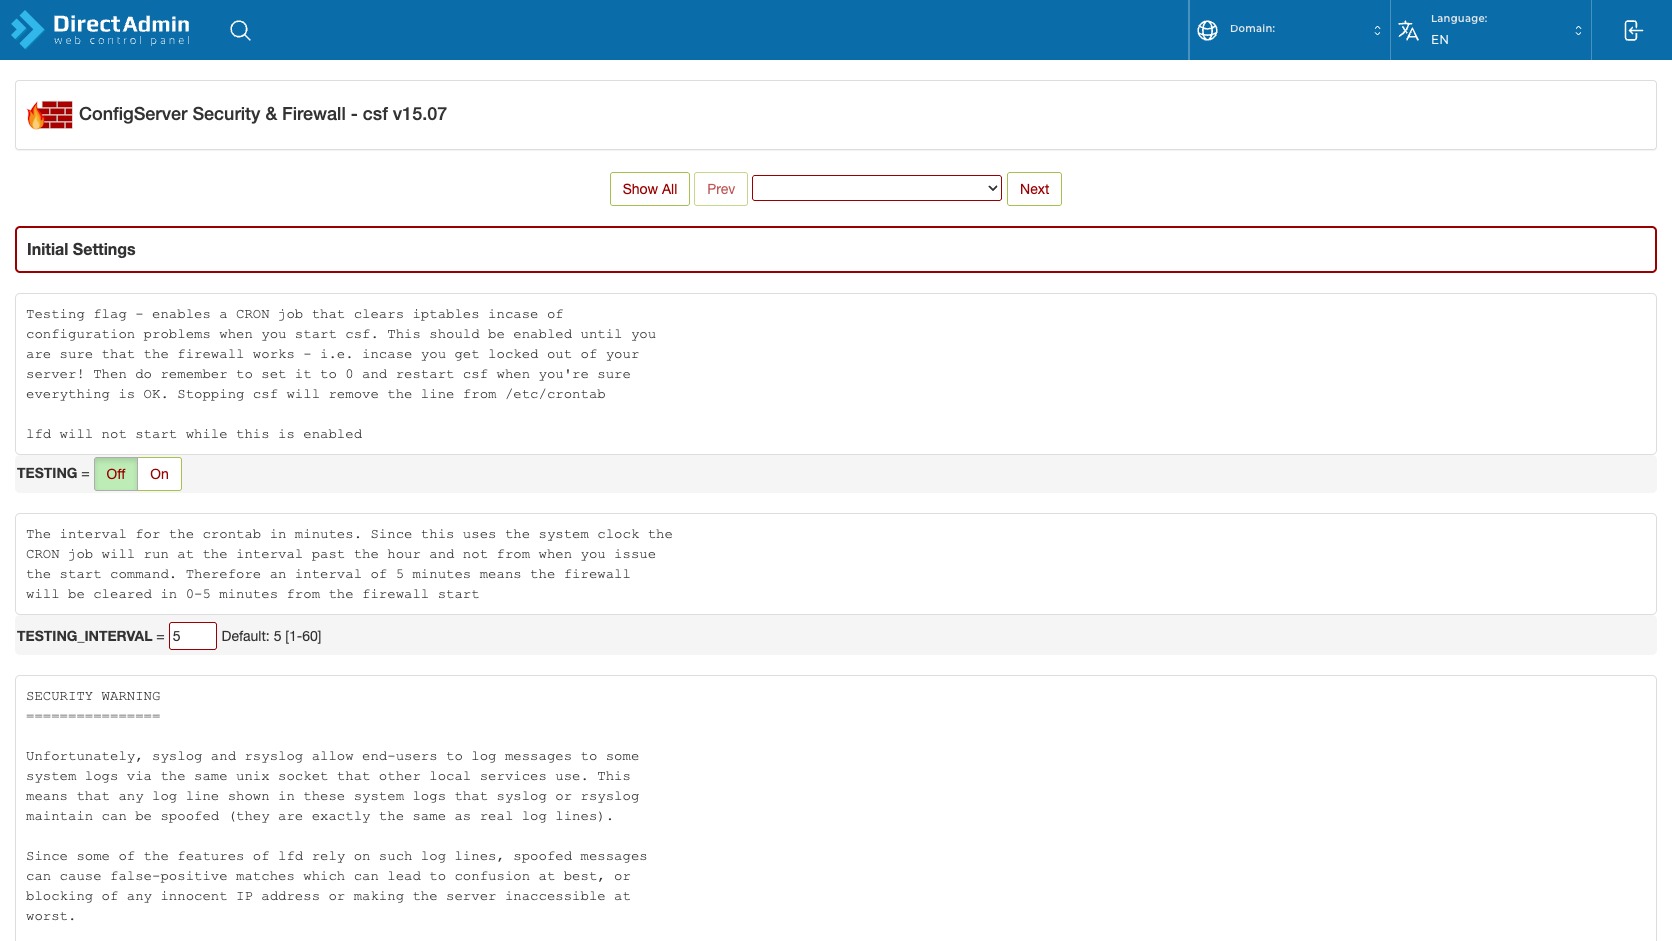Click the SECURITY WARNING heading text

tap(93, 696)
